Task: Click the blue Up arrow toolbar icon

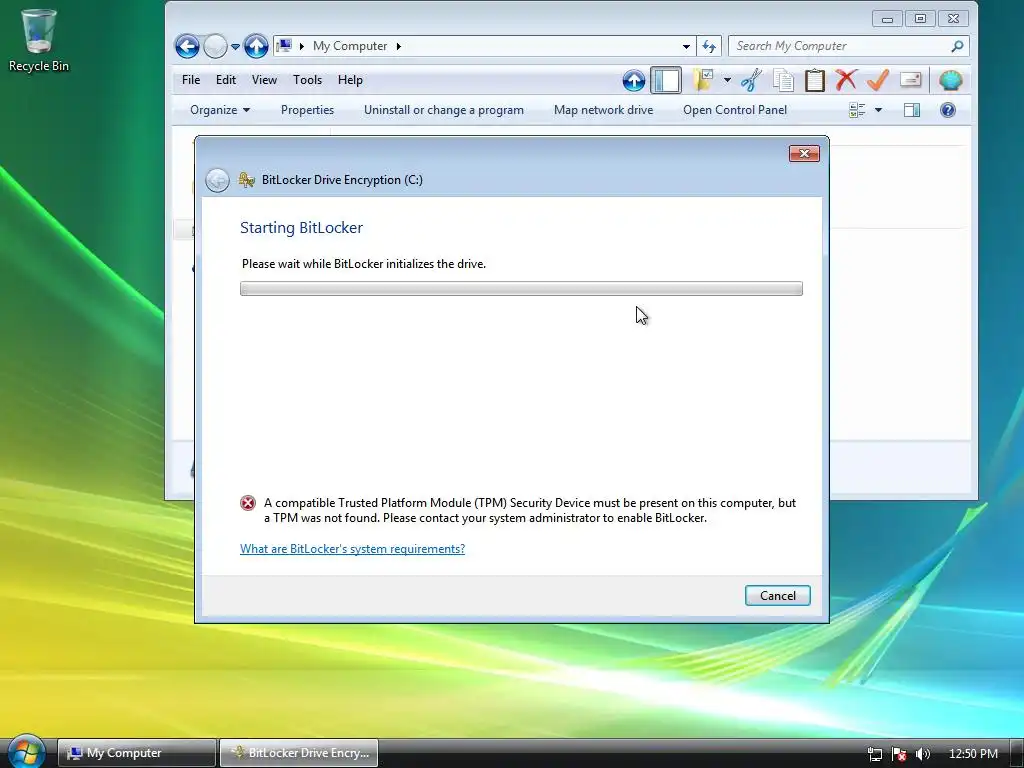Action: pos(633,80)
